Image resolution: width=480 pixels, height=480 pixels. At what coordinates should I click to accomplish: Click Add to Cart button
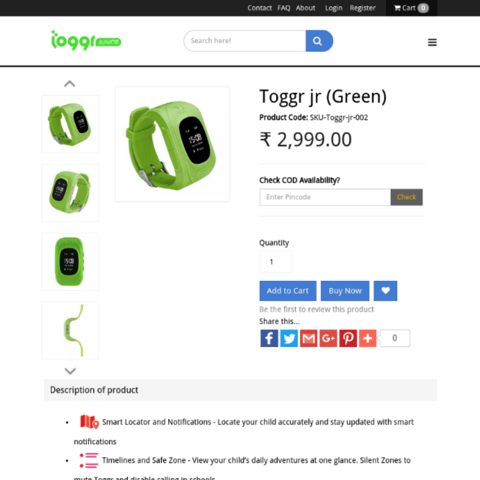[288, 291]
